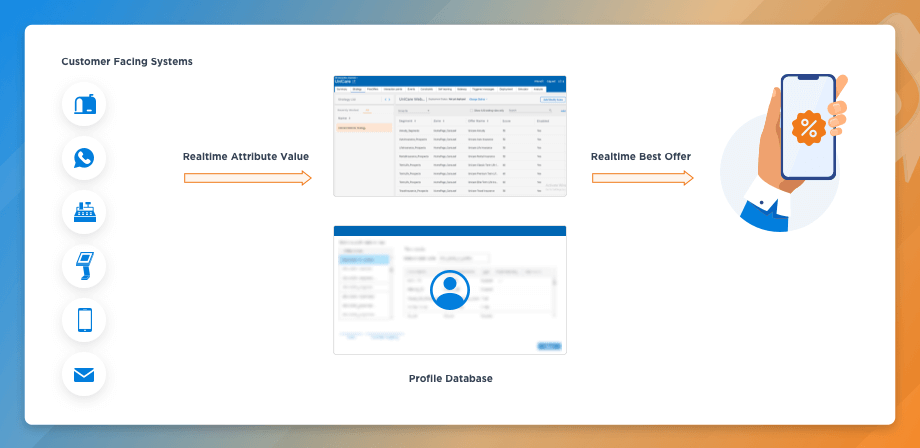This screenshot has height=448, width=920.
Task: Click the user profile avatar icon
Action: (450, 290)
